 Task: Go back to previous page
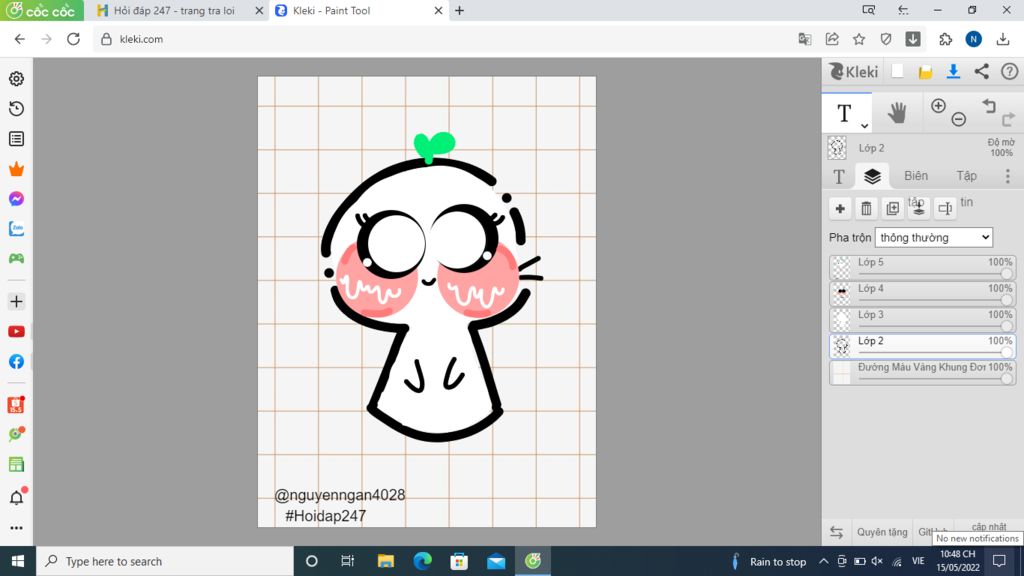click(x=20, y=39)
